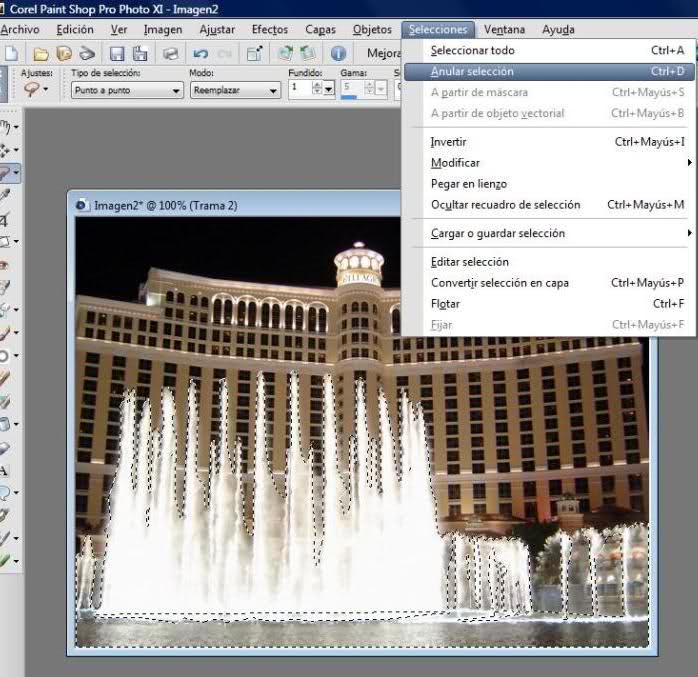This screenshot has width=698, height=677.
Task: Open the Ventana menu
Action: pos(504,29)
